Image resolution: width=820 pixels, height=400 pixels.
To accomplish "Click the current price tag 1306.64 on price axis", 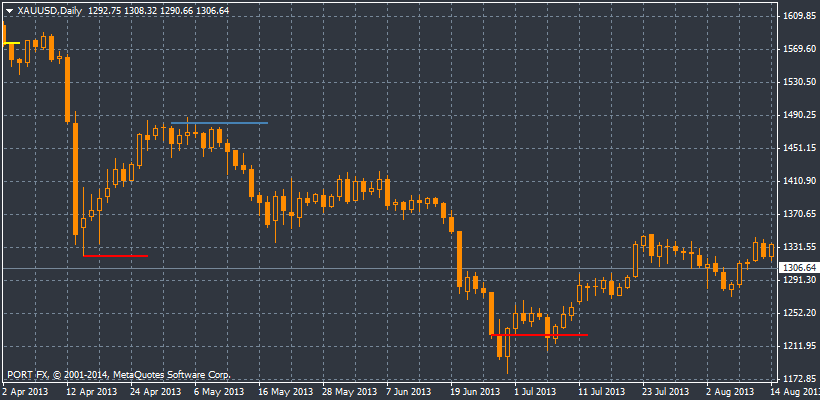I will 799,268.
